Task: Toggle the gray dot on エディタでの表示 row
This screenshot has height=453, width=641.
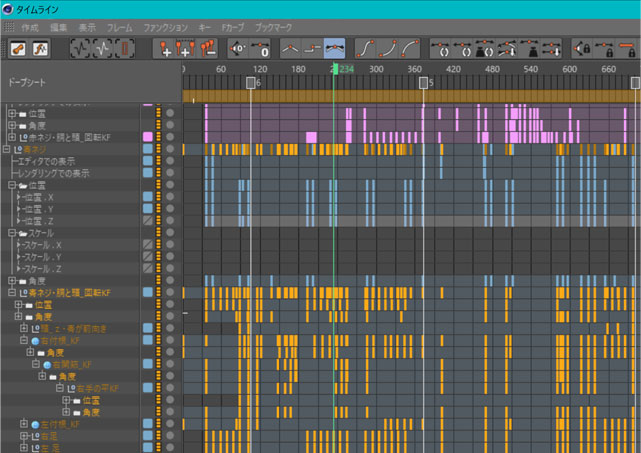Action: (x=170, y=160)
